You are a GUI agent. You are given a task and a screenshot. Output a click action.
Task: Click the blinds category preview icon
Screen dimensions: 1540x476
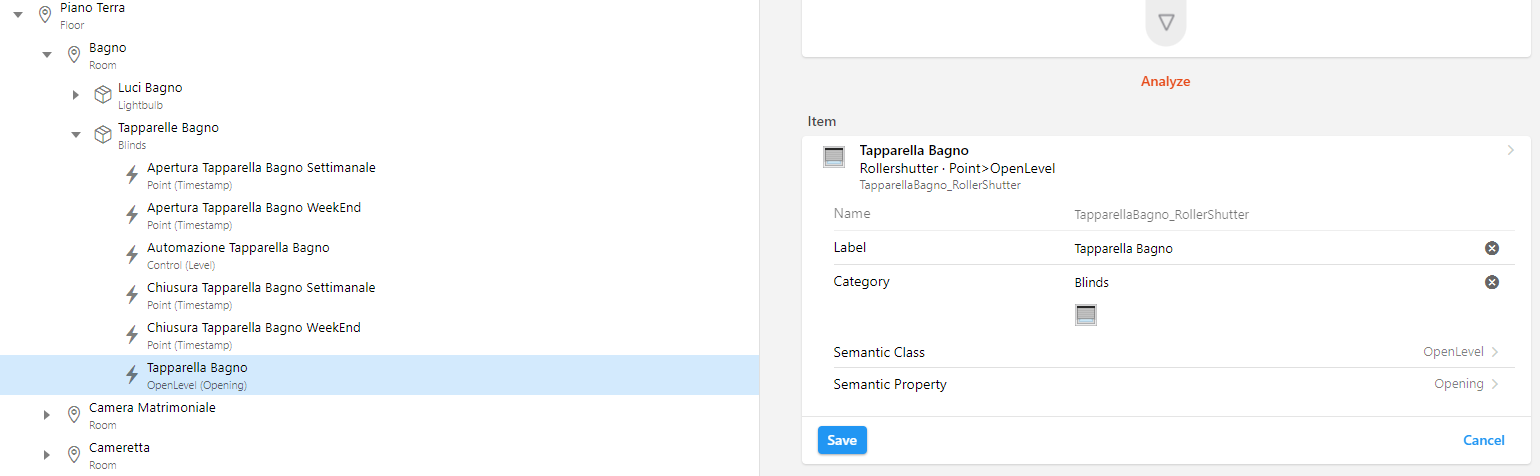click(x=1086, y=315)
